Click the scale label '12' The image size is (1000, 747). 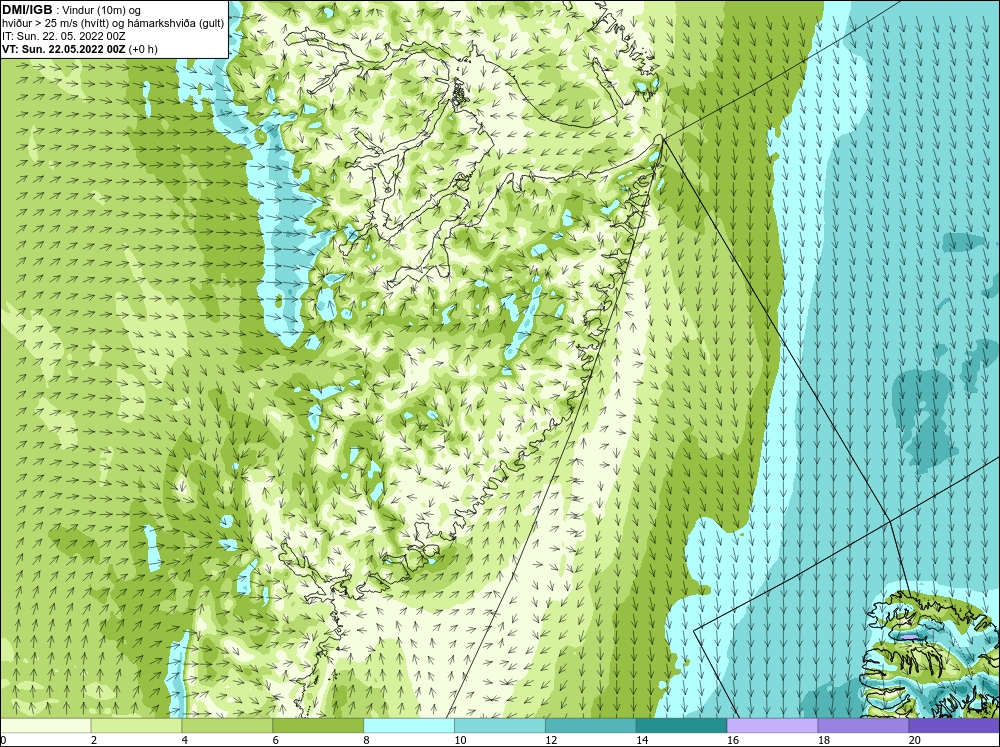tap(551, 740)
